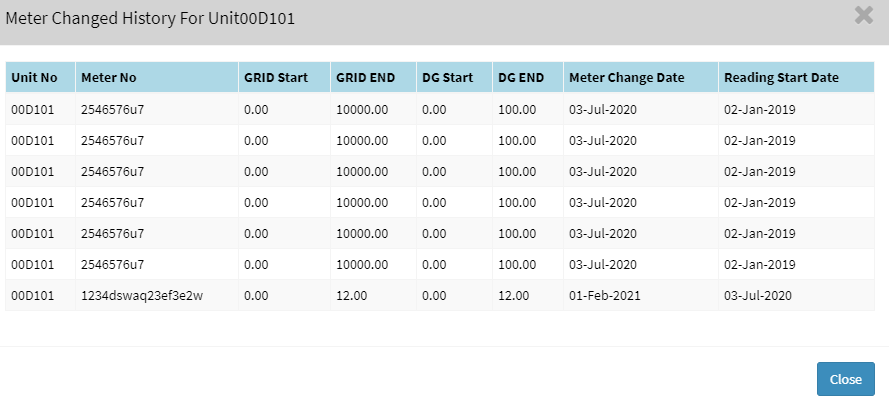
Task: Select meter number 2546576u7 in the first row
Action: pyautogui.click(x=112, y=110)
